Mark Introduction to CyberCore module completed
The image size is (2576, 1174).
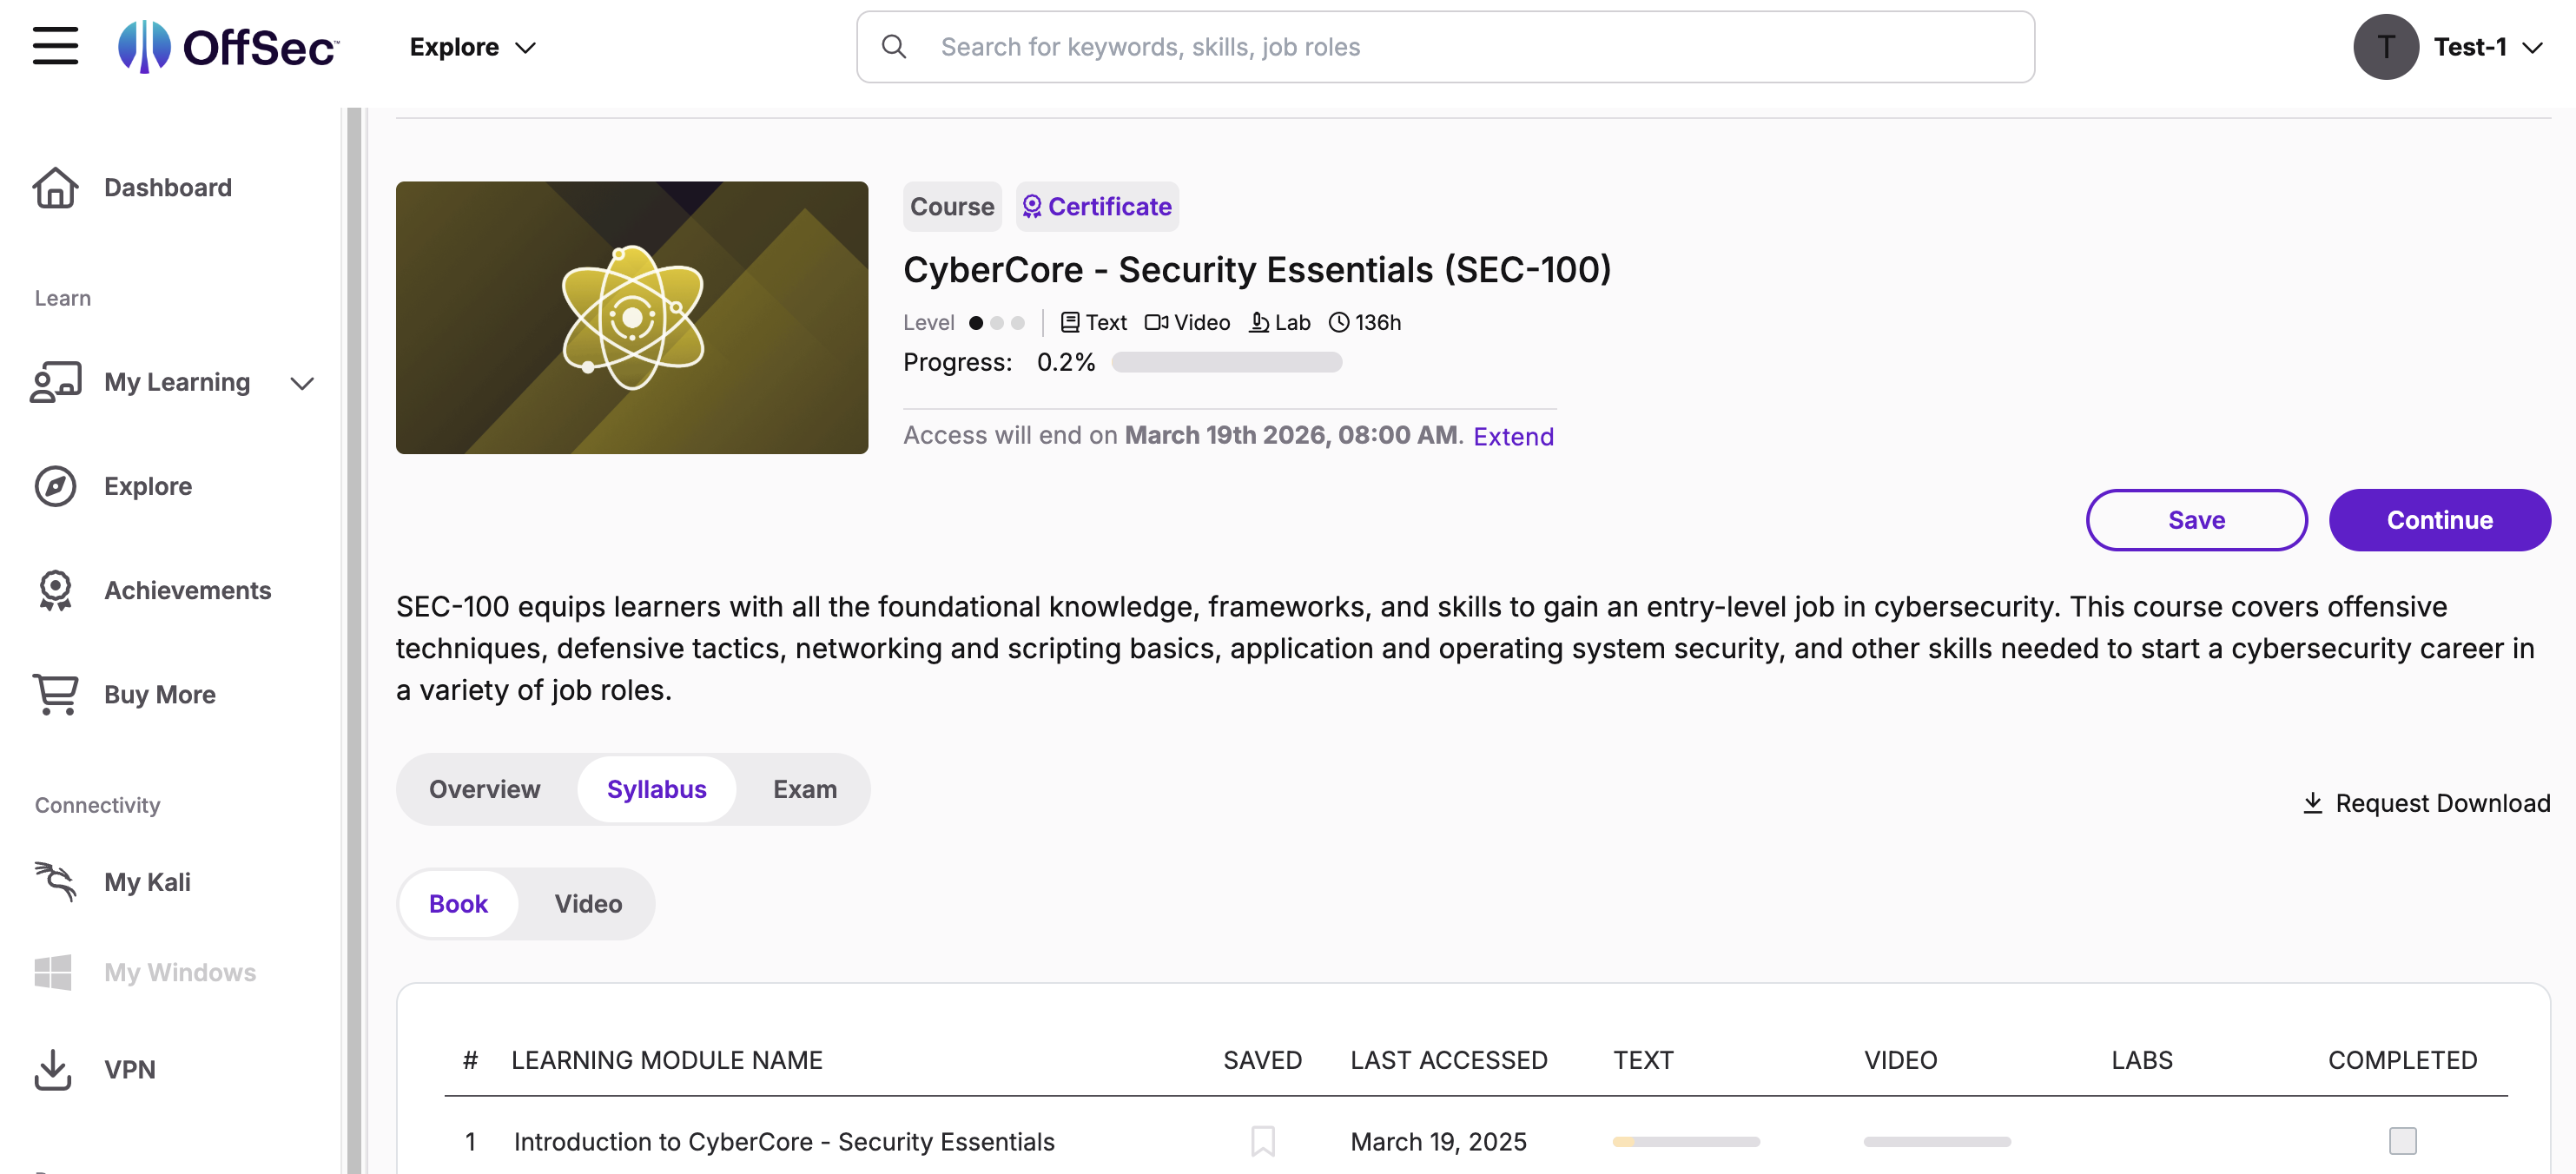tap(2402, 1141)
